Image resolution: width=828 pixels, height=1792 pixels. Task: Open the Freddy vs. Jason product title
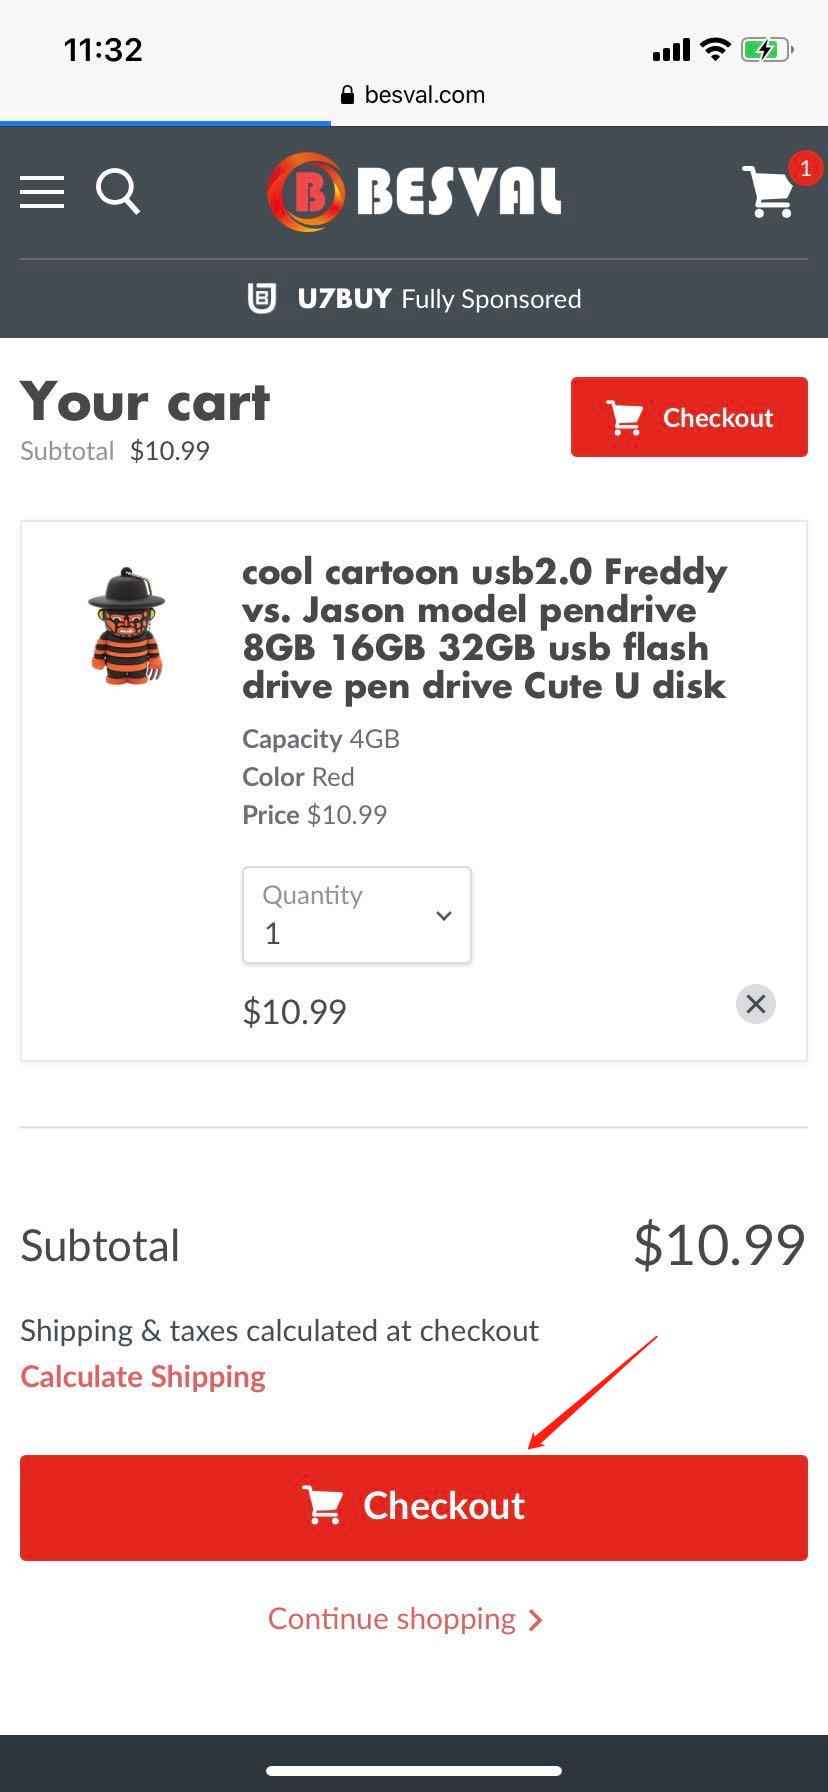485,628
